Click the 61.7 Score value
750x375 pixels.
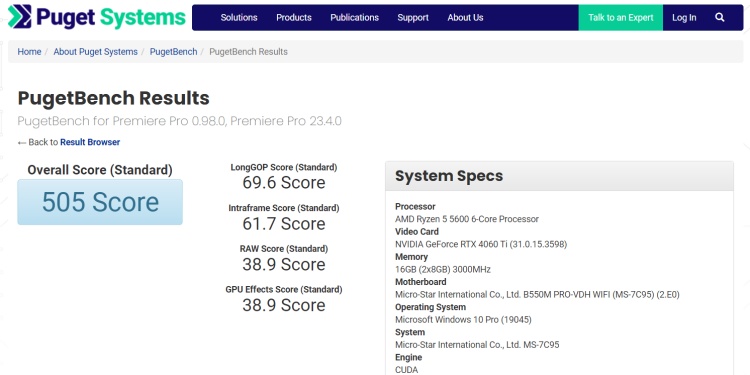(284, 223)
